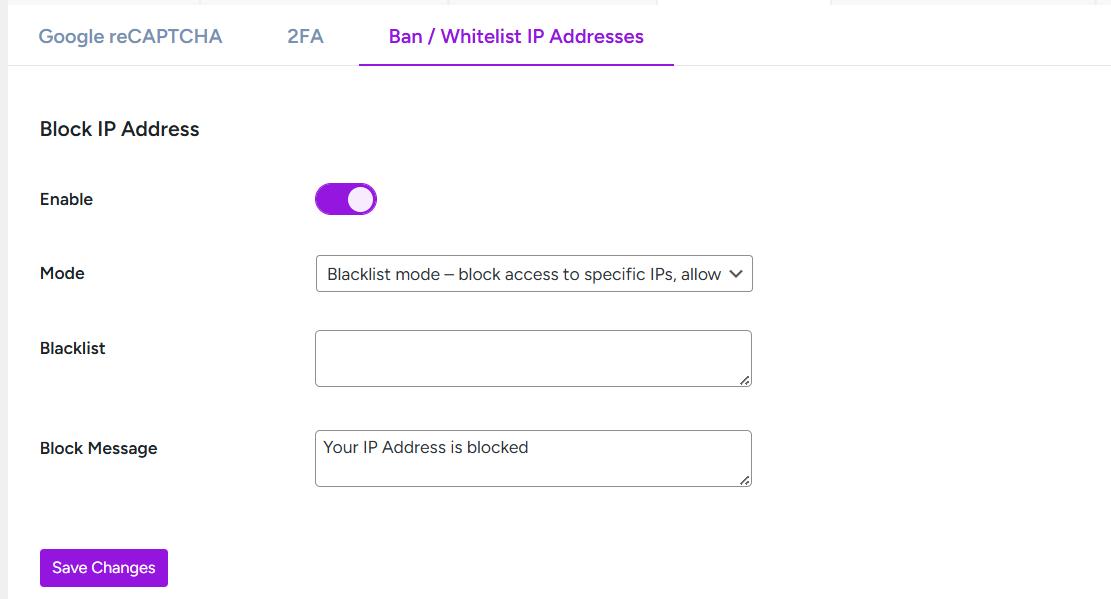Image resolution: width=1111 pixels, height=599 pixels.
Task: Click the Blacklist label
Action: [x=72, y=348]
